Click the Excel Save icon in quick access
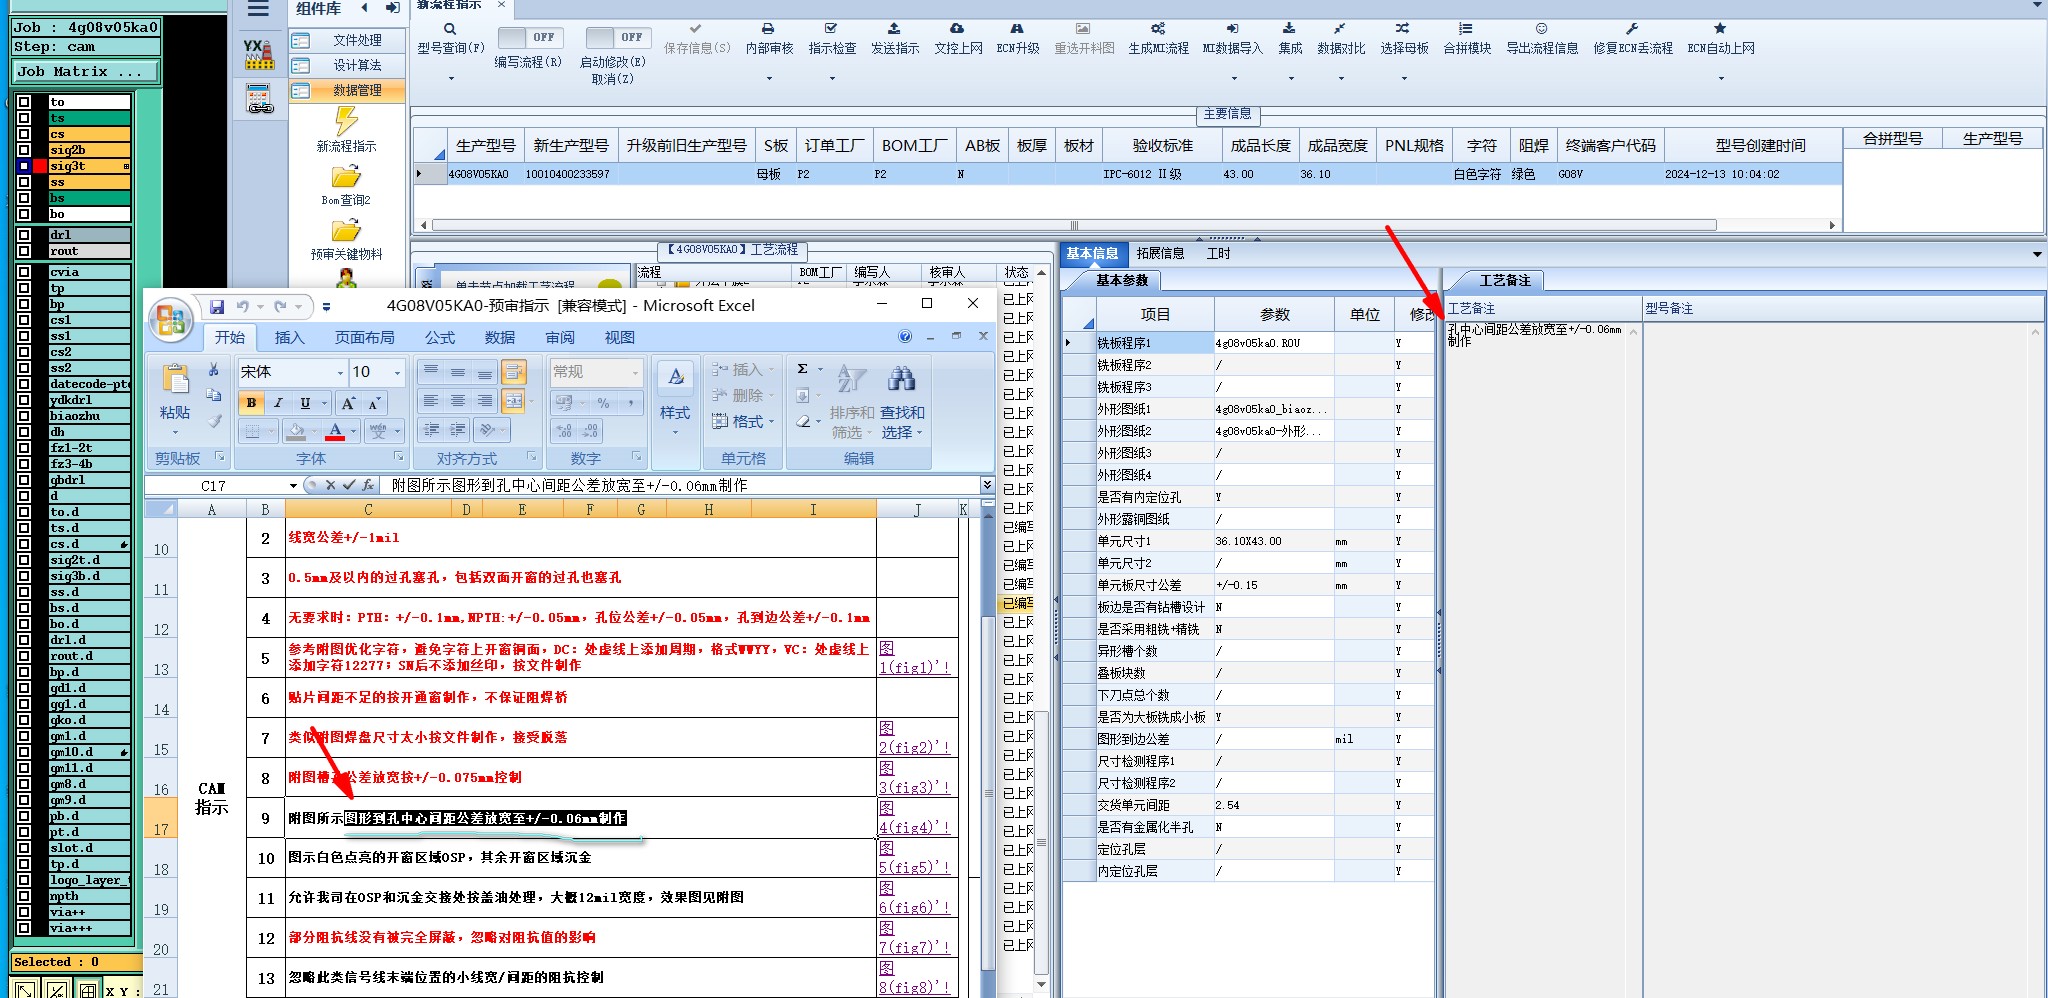Screen dimensions: 2048x998 (217, 307)
